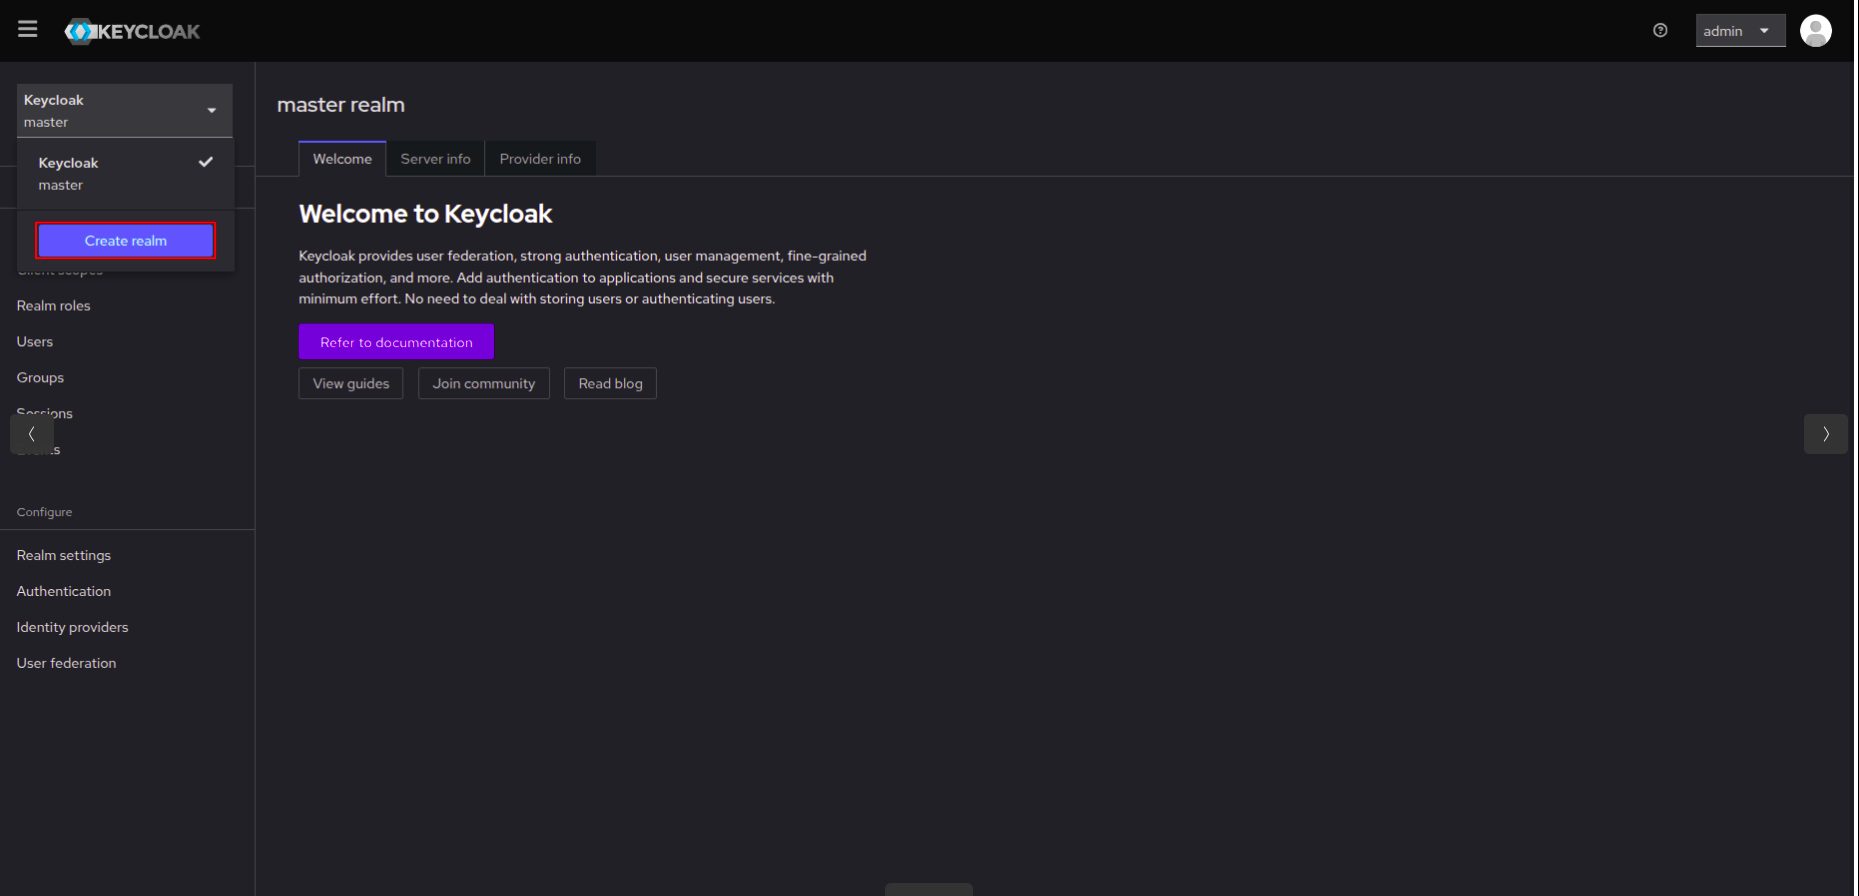Screen dimensions: 1859x896
Task: Open Realm roles in sidebar
Action: click(53, 306)
